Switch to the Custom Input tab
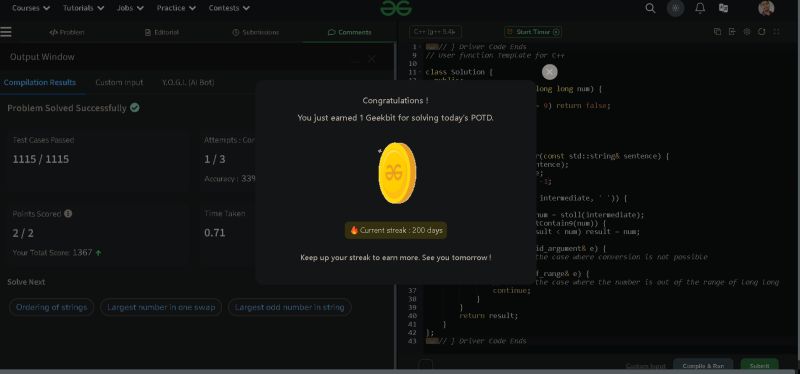This screenshot has height=374, width=800. click(x=119, y=82)
